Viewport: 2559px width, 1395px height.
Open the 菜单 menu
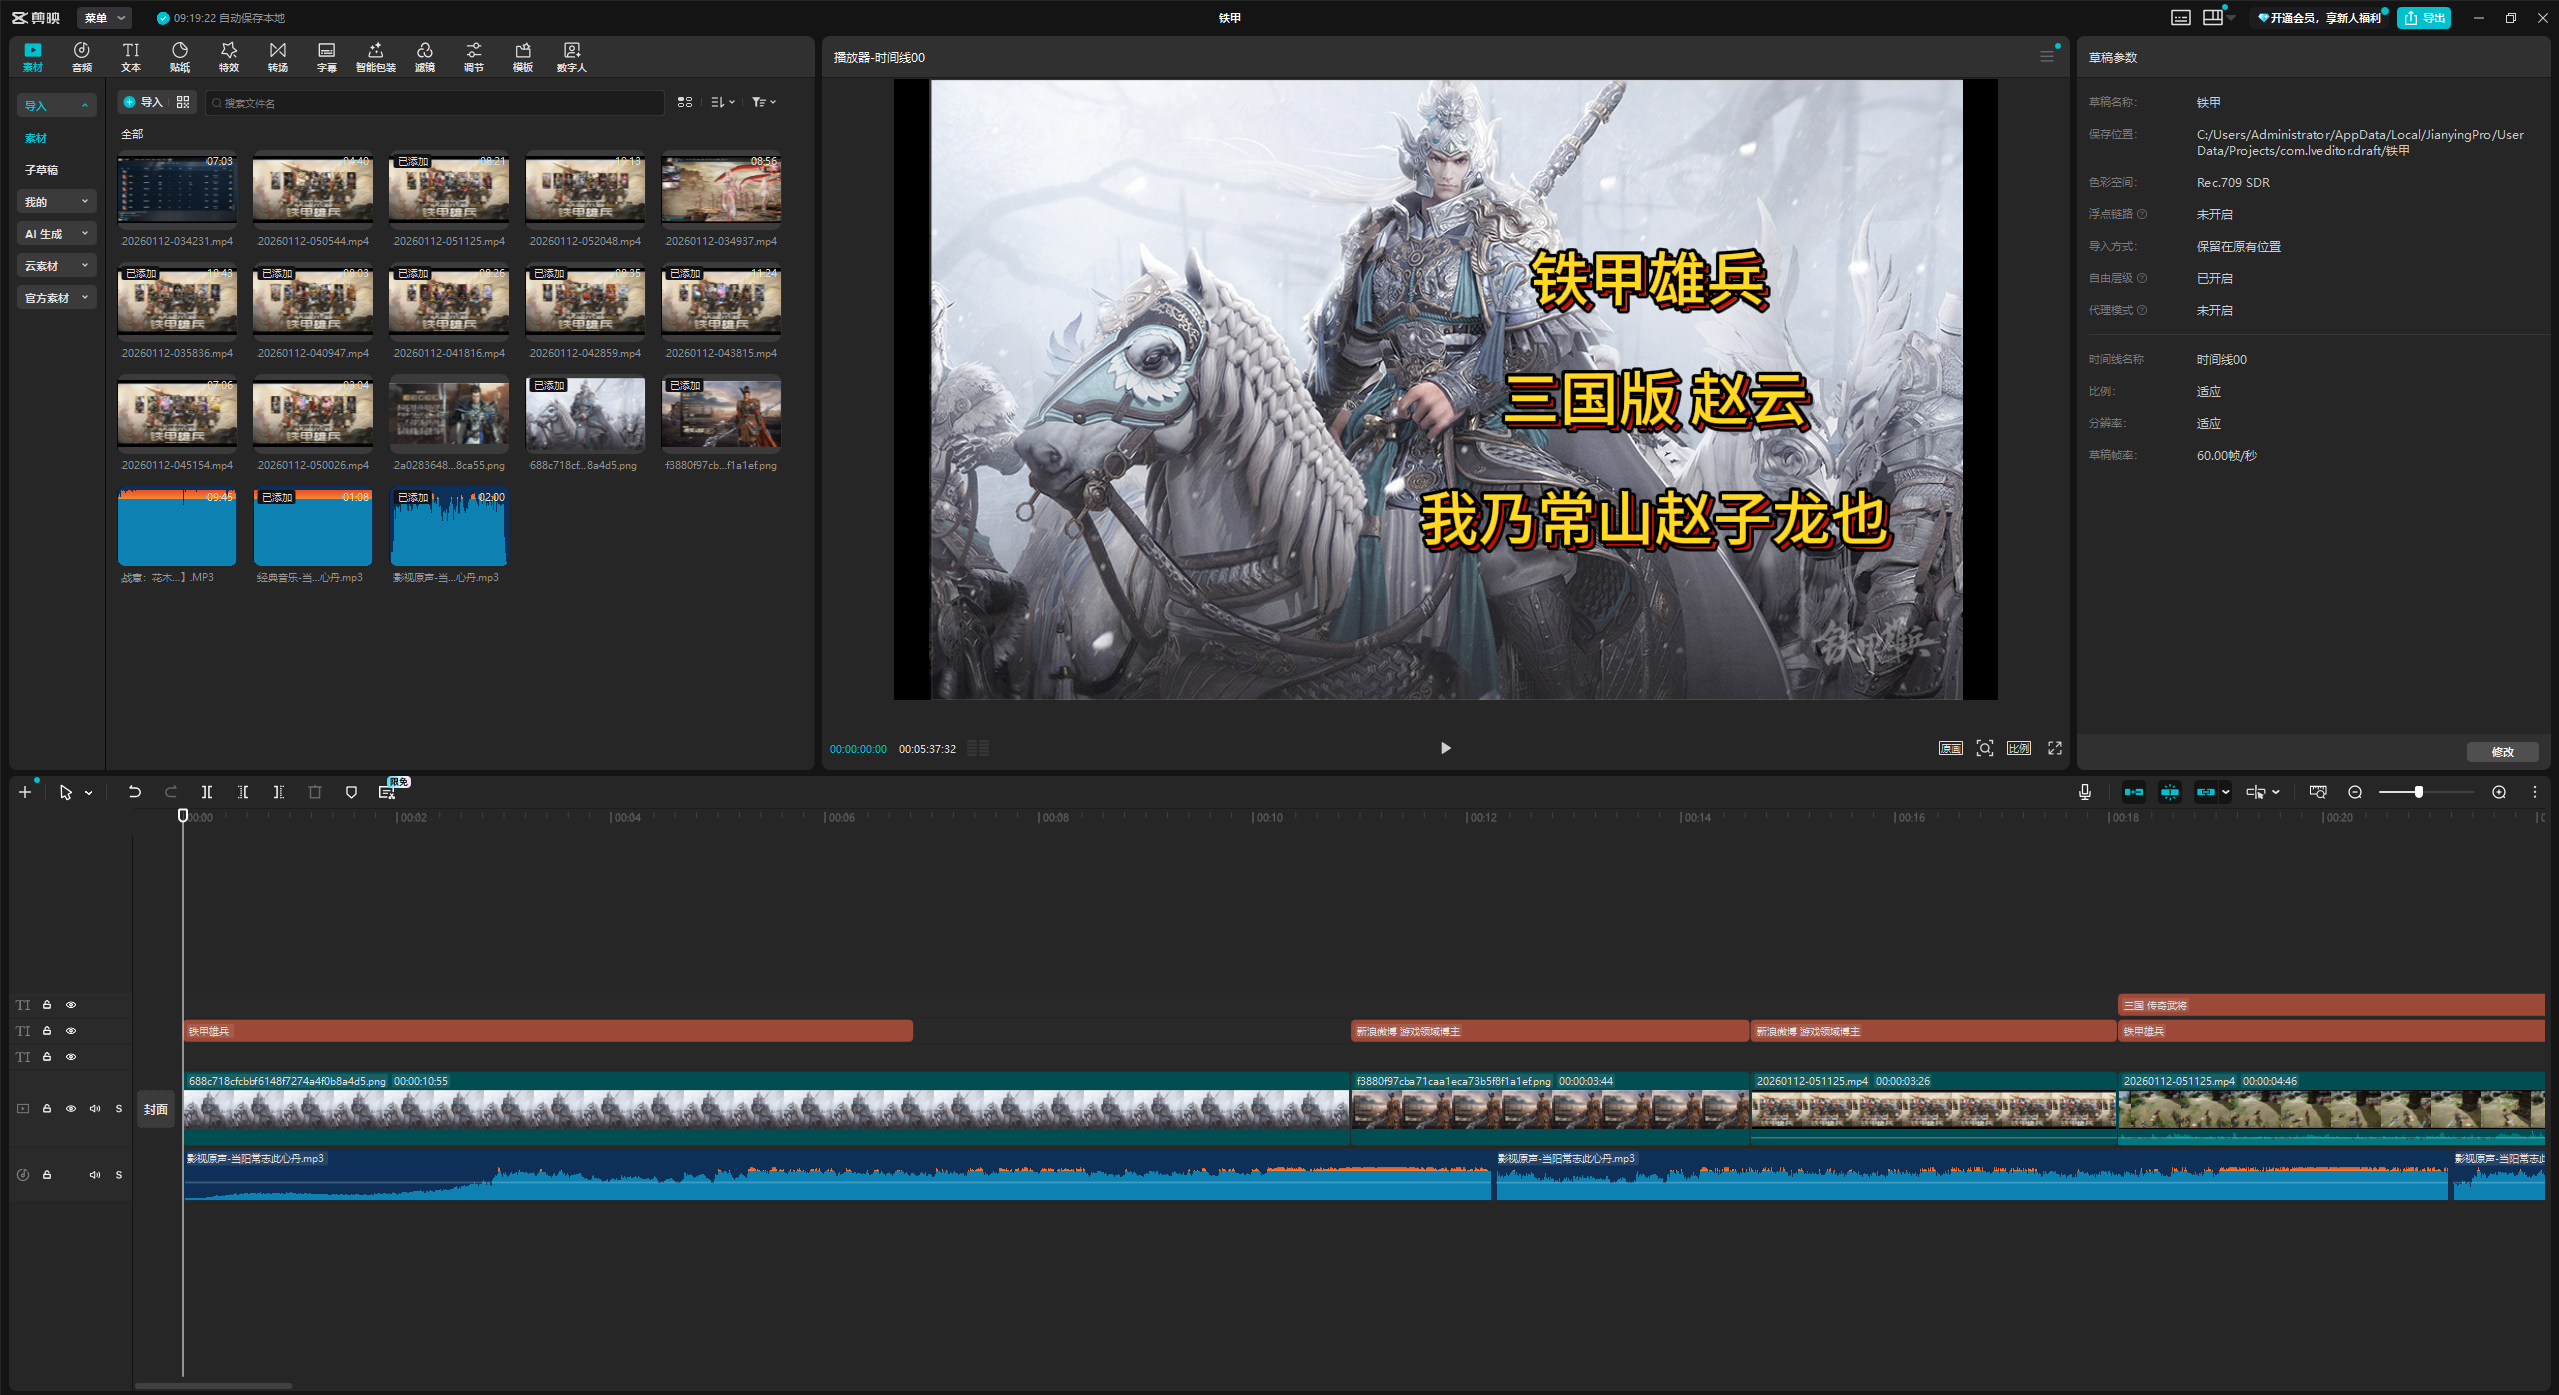[x=103, y=18]
